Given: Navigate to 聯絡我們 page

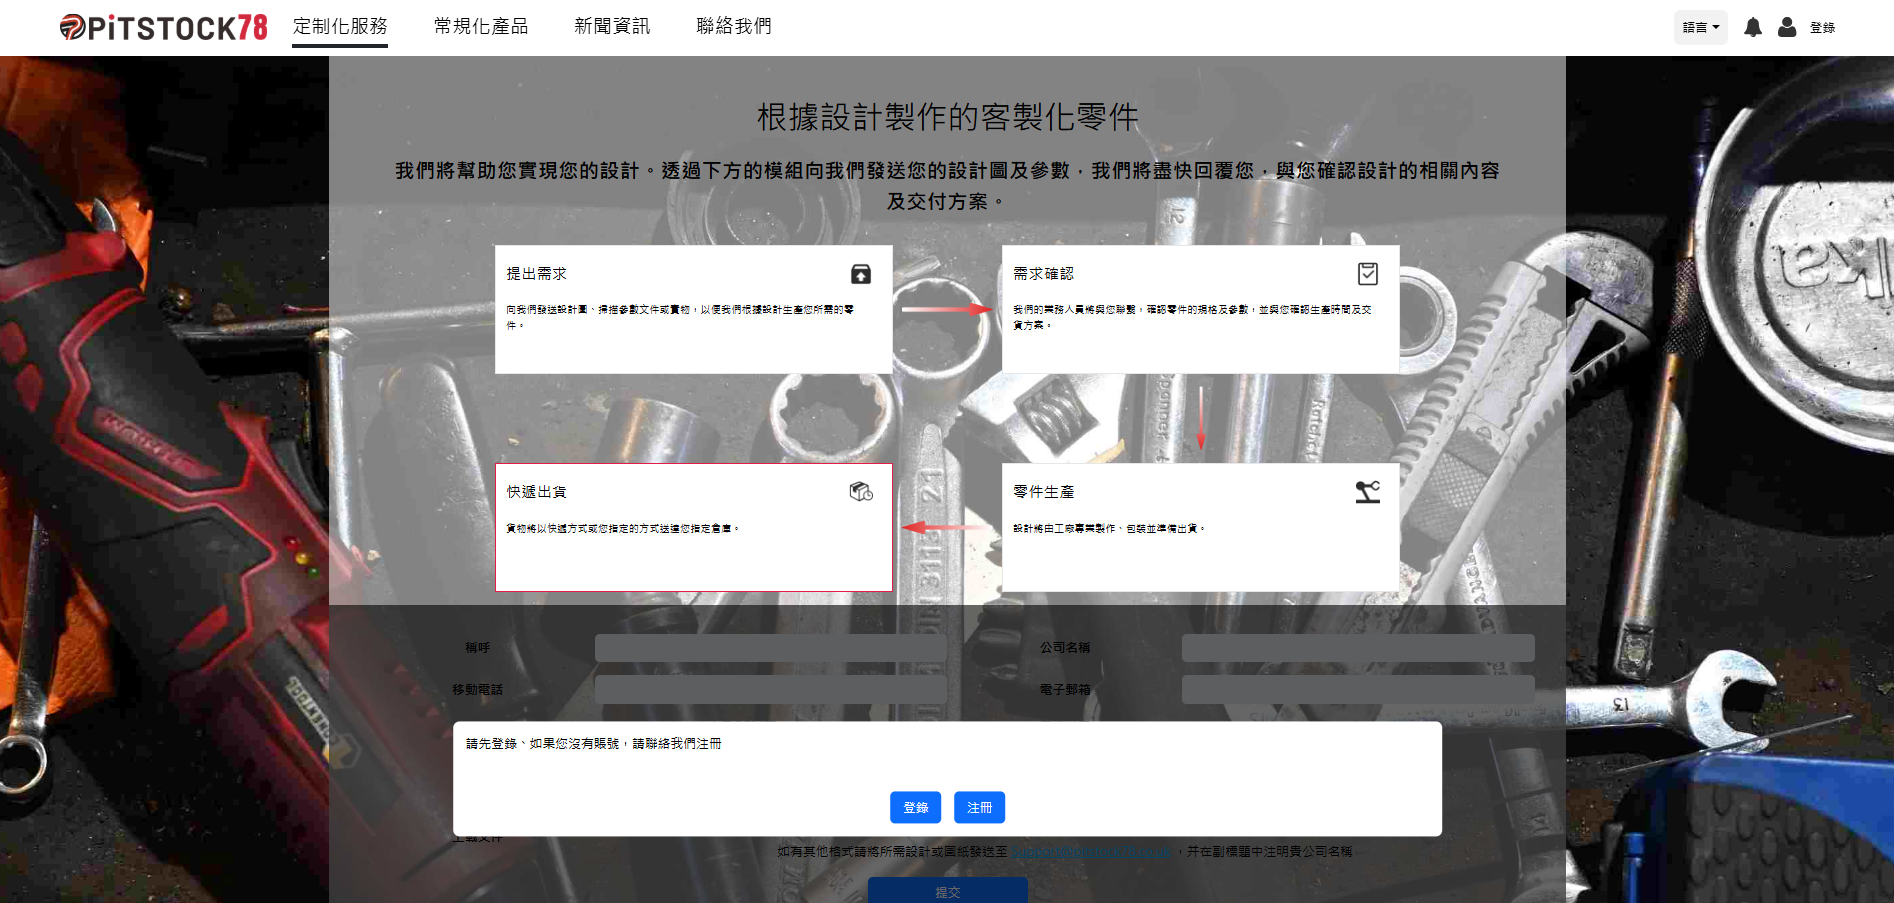Looking at the screenshot, I should click(x=734, y=26).
